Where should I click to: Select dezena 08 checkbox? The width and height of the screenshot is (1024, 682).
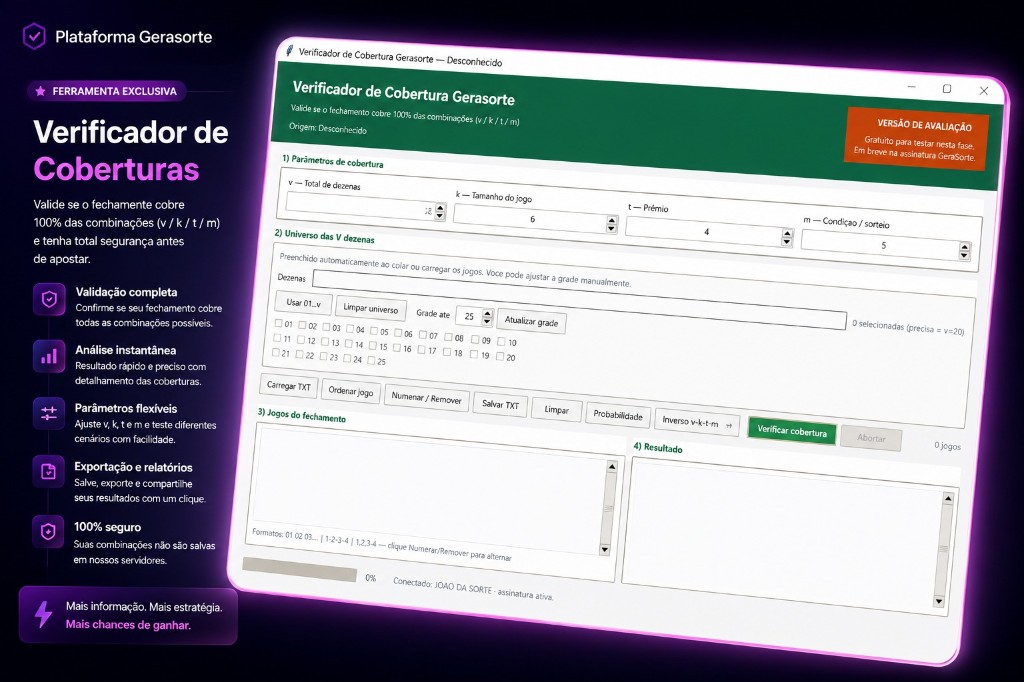(448, 337)
